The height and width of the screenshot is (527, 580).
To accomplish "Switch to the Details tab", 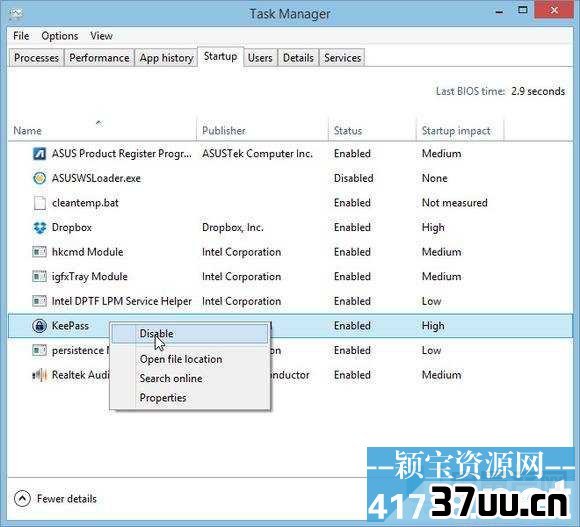I will 298,58.
